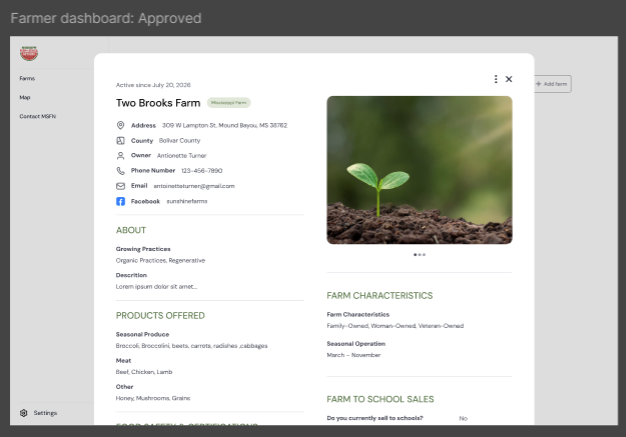The height and width of the screenshot is (437, 626).
Task: Click the seedling farm photo
Action: pos(419,170)
